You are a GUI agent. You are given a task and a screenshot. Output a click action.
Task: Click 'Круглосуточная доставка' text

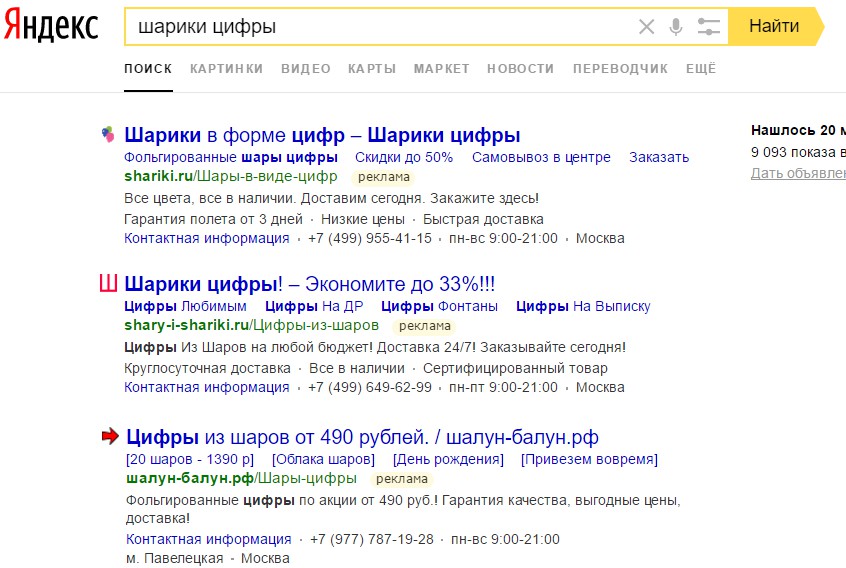click(x=207, y=368)
